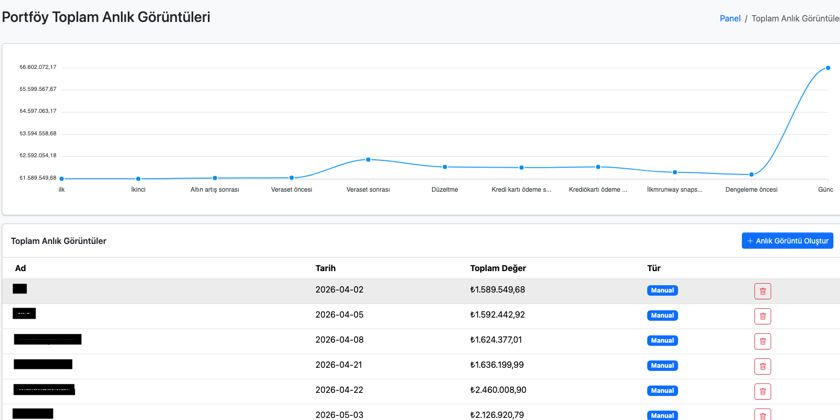Click the y-axis label 65.599.567,67
This screenshot has width=840, height=420.
(38, 89)
